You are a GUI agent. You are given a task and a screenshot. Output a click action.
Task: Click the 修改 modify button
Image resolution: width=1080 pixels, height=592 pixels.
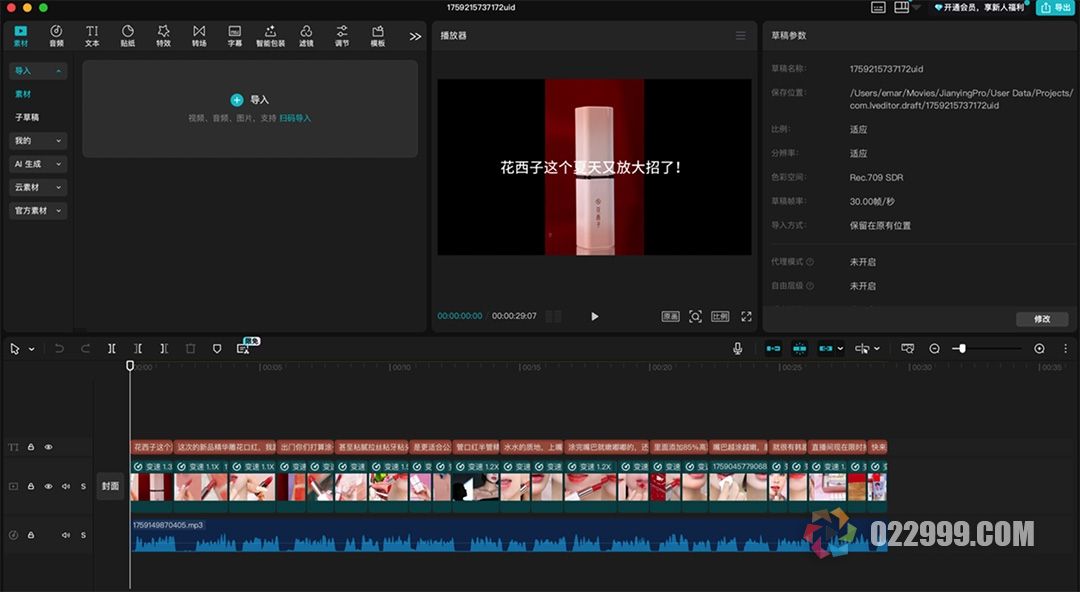coord(1042,319)
